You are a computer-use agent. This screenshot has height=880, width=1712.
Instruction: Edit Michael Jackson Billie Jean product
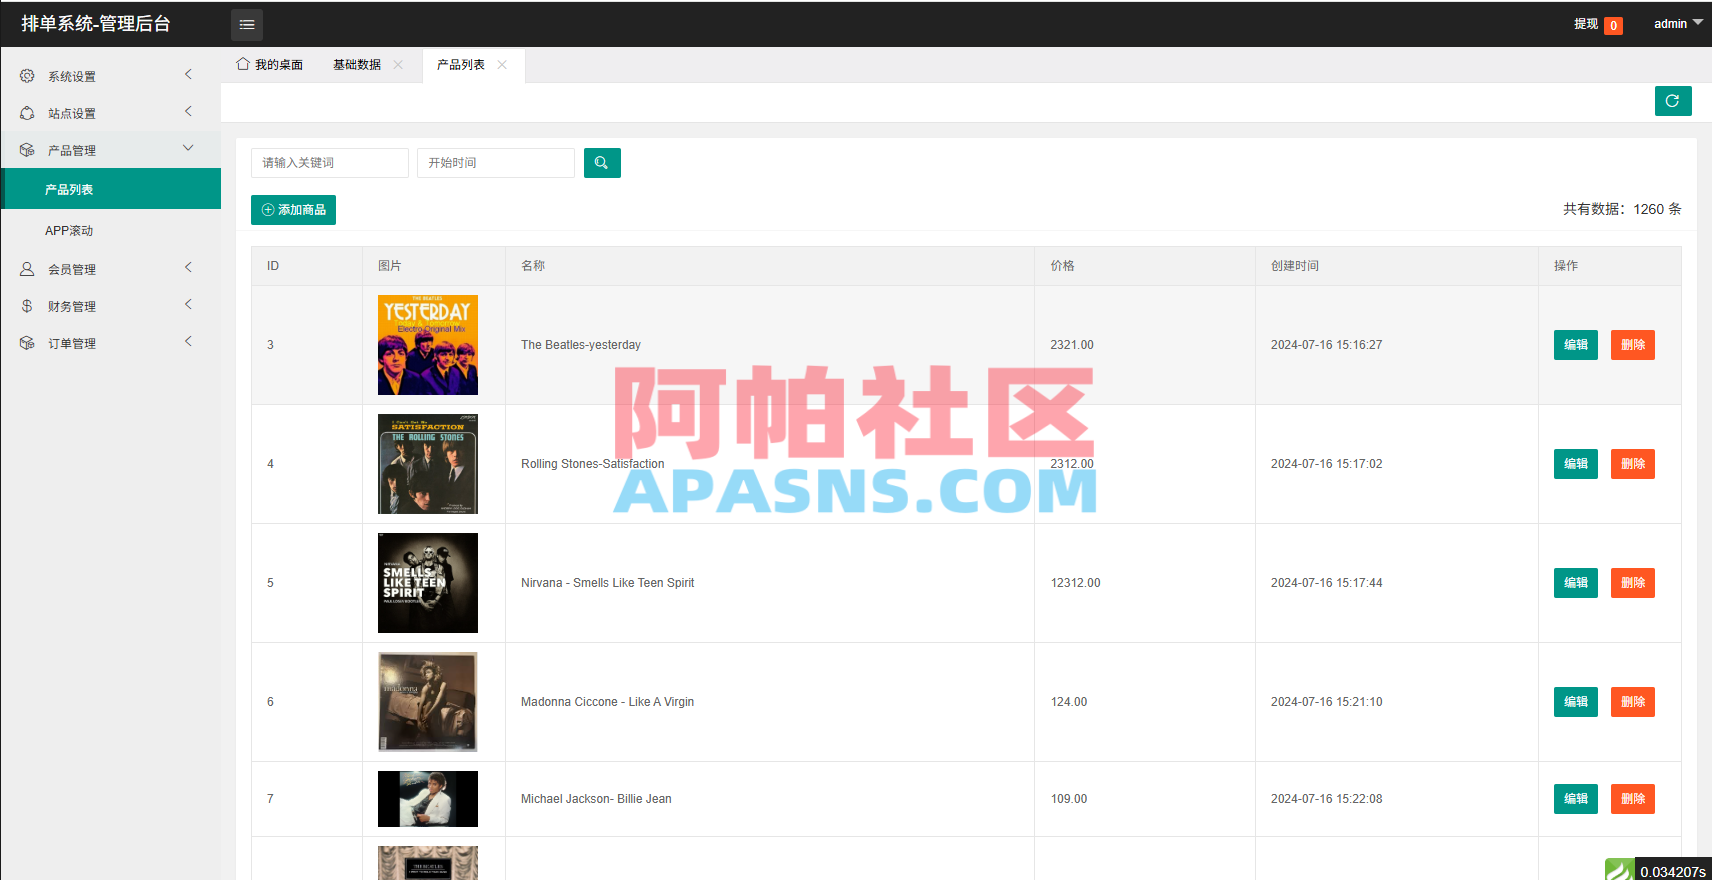[1576, 799]
